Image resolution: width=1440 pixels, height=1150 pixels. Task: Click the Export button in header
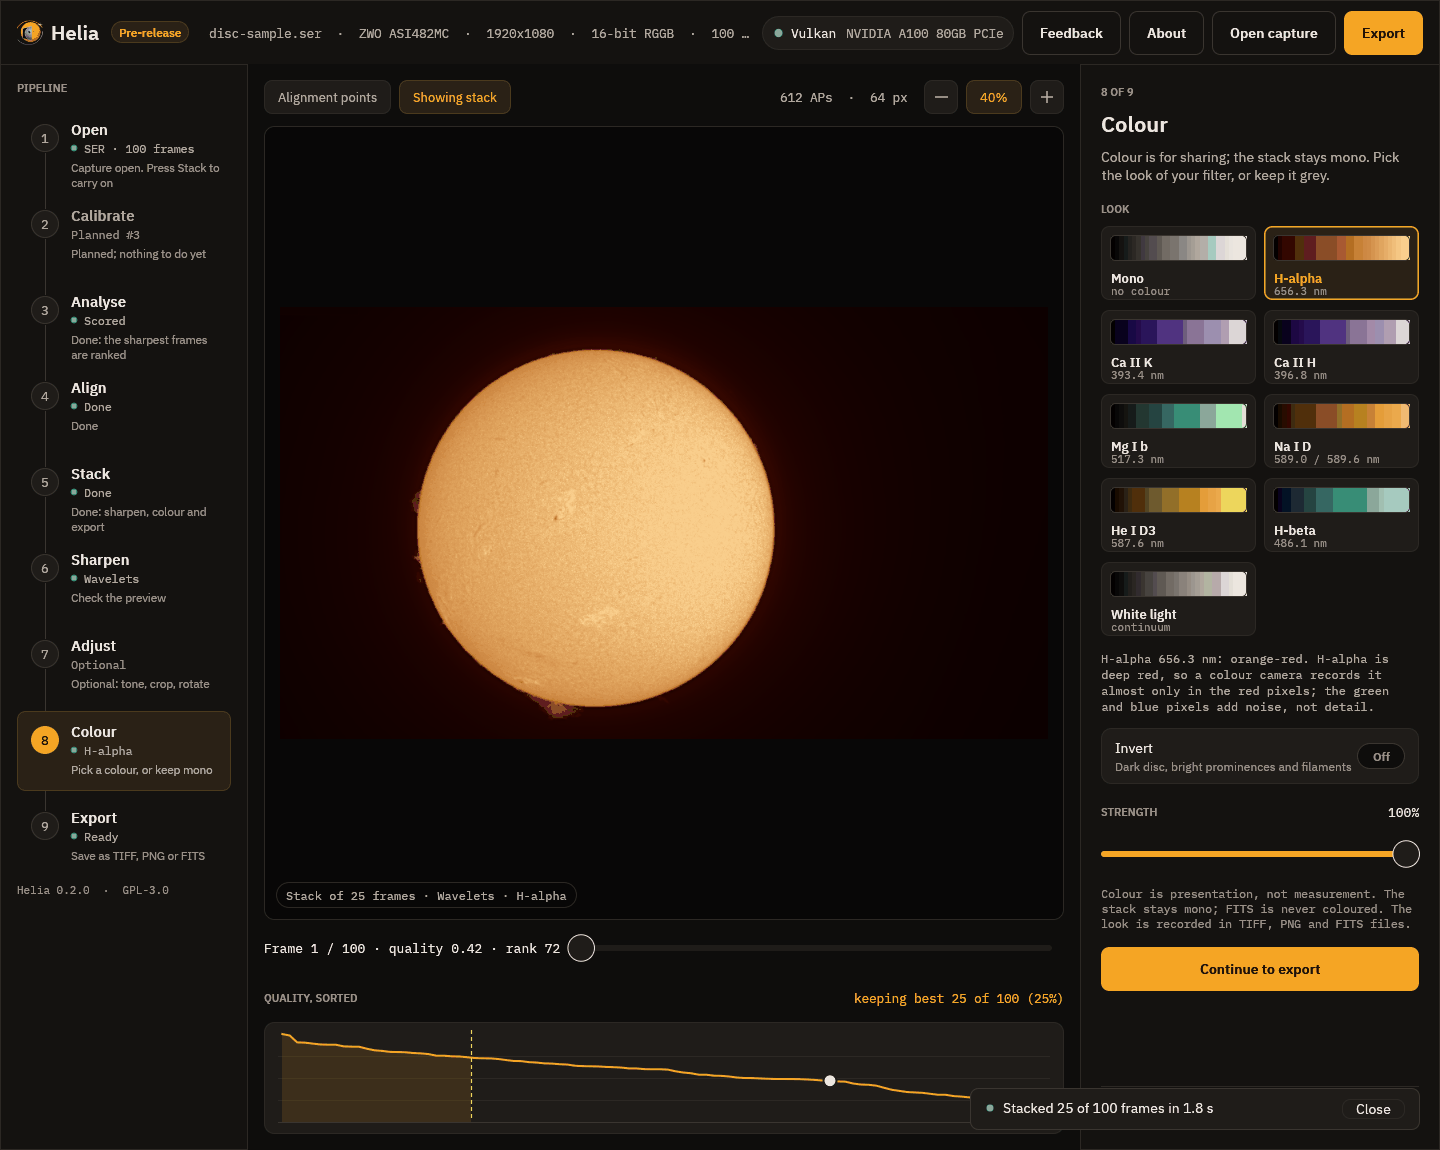point(1383,33)
